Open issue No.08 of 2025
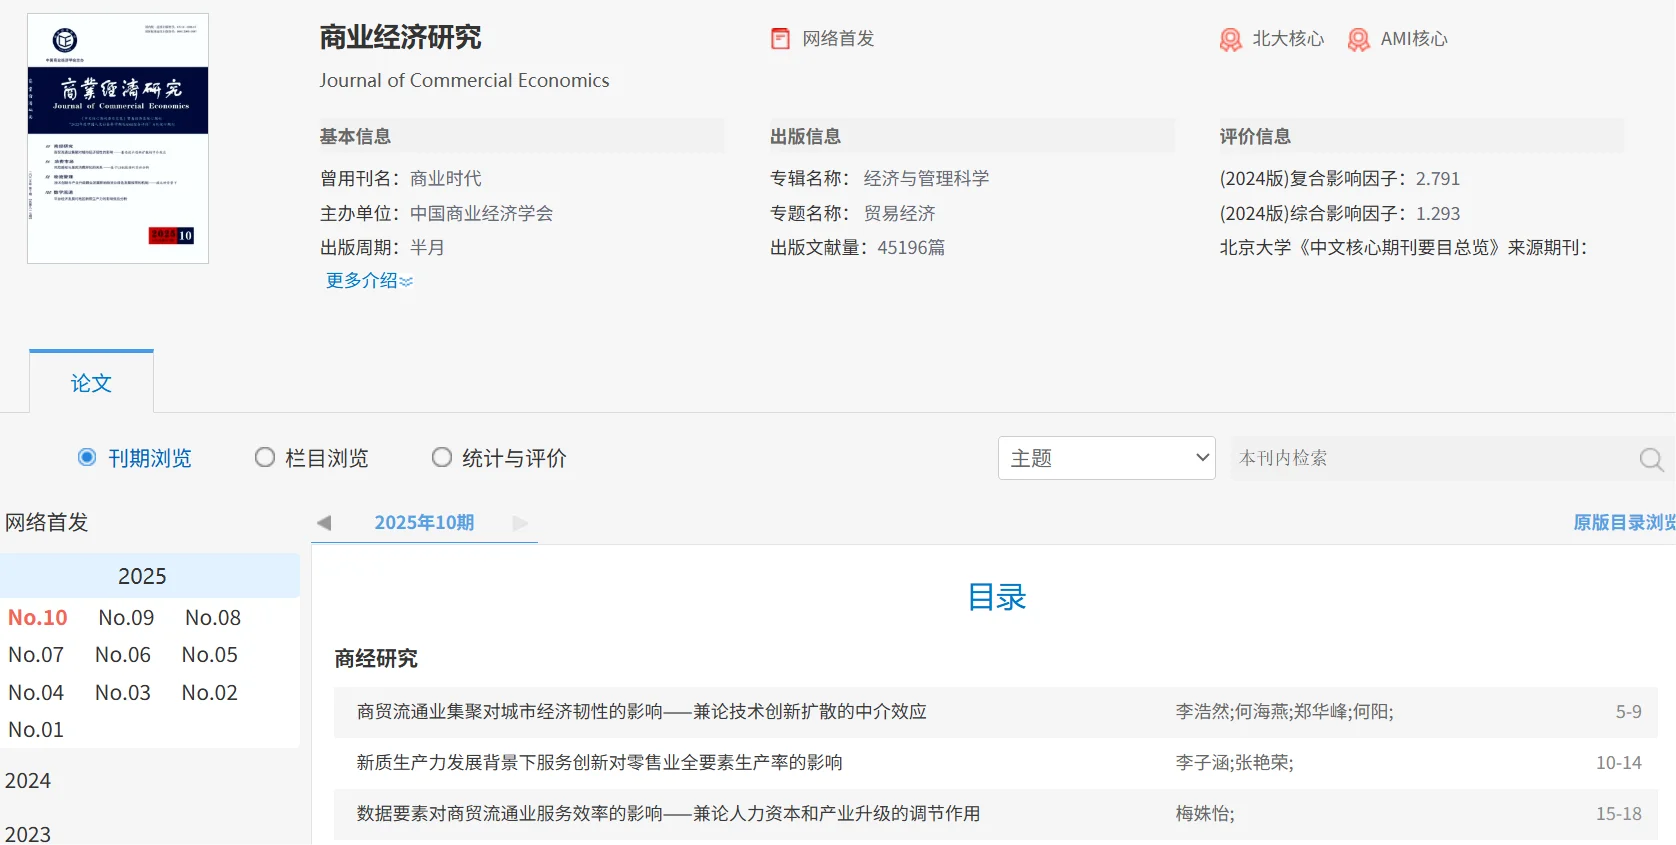 pyautogui.click(x=213, y=618)
